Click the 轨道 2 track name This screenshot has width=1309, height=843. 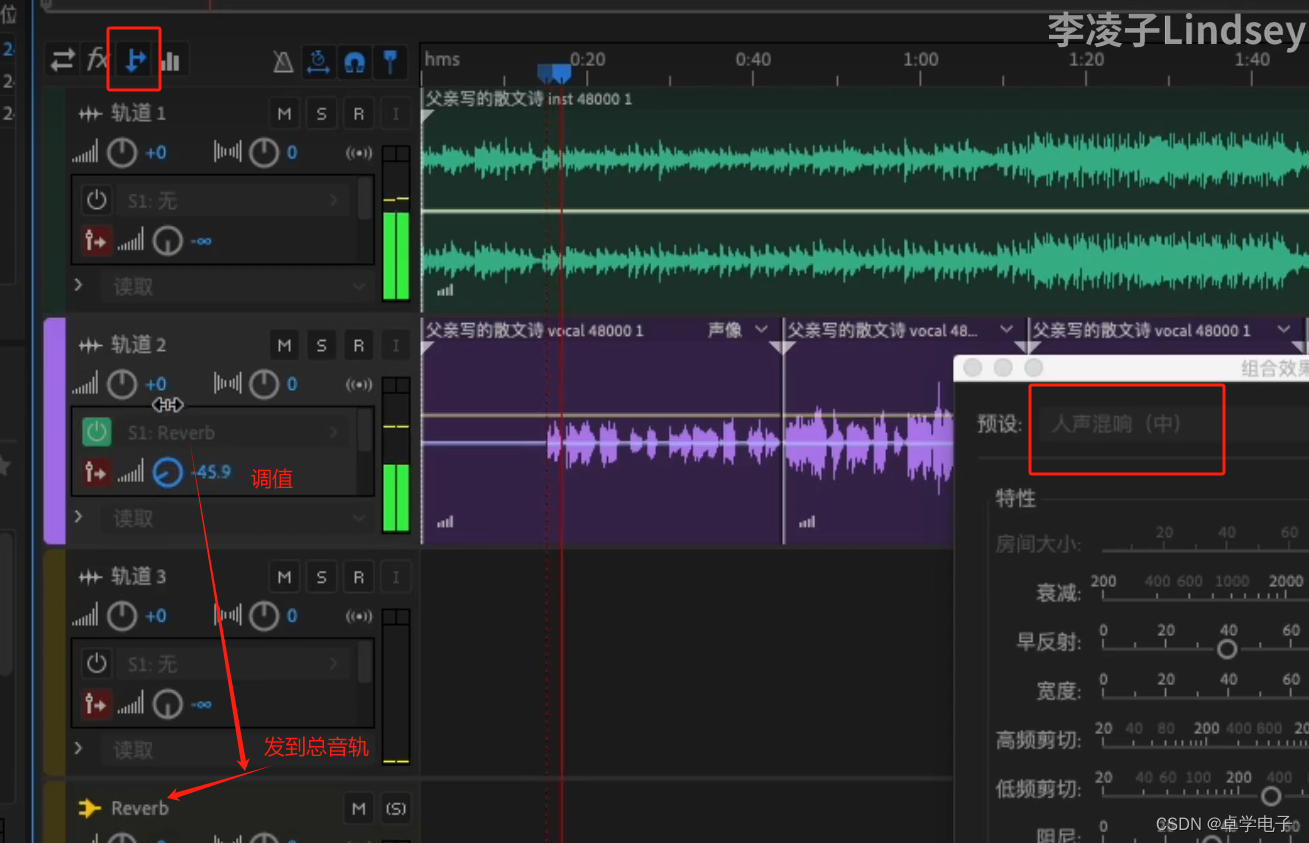(138, 345)
